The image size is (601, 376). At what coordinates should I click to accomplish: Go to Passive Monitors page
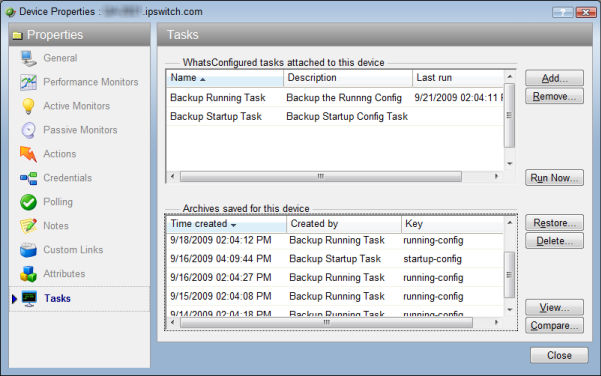pos(80,130)
